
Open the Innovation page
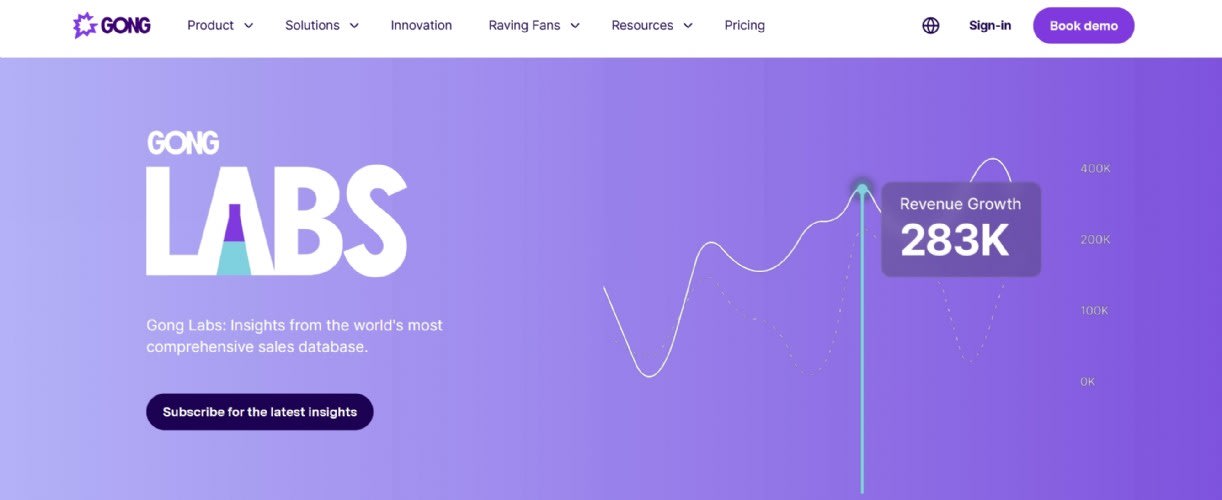[421, 26]
